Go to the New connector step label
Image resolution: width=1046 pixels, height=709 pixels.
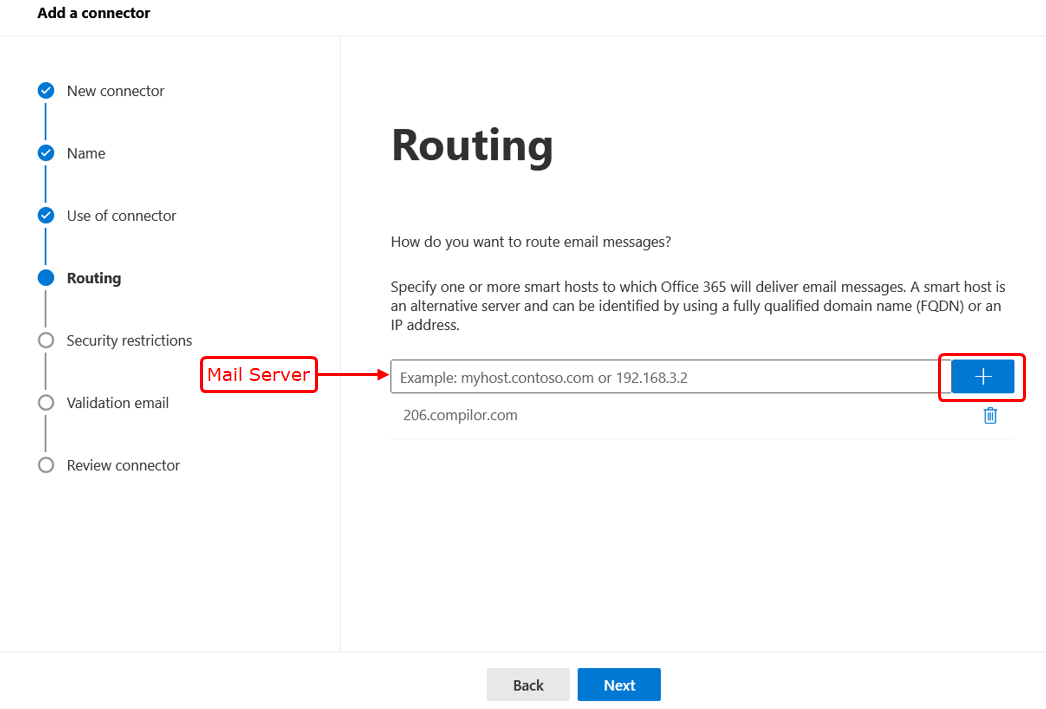pos(115,91)
